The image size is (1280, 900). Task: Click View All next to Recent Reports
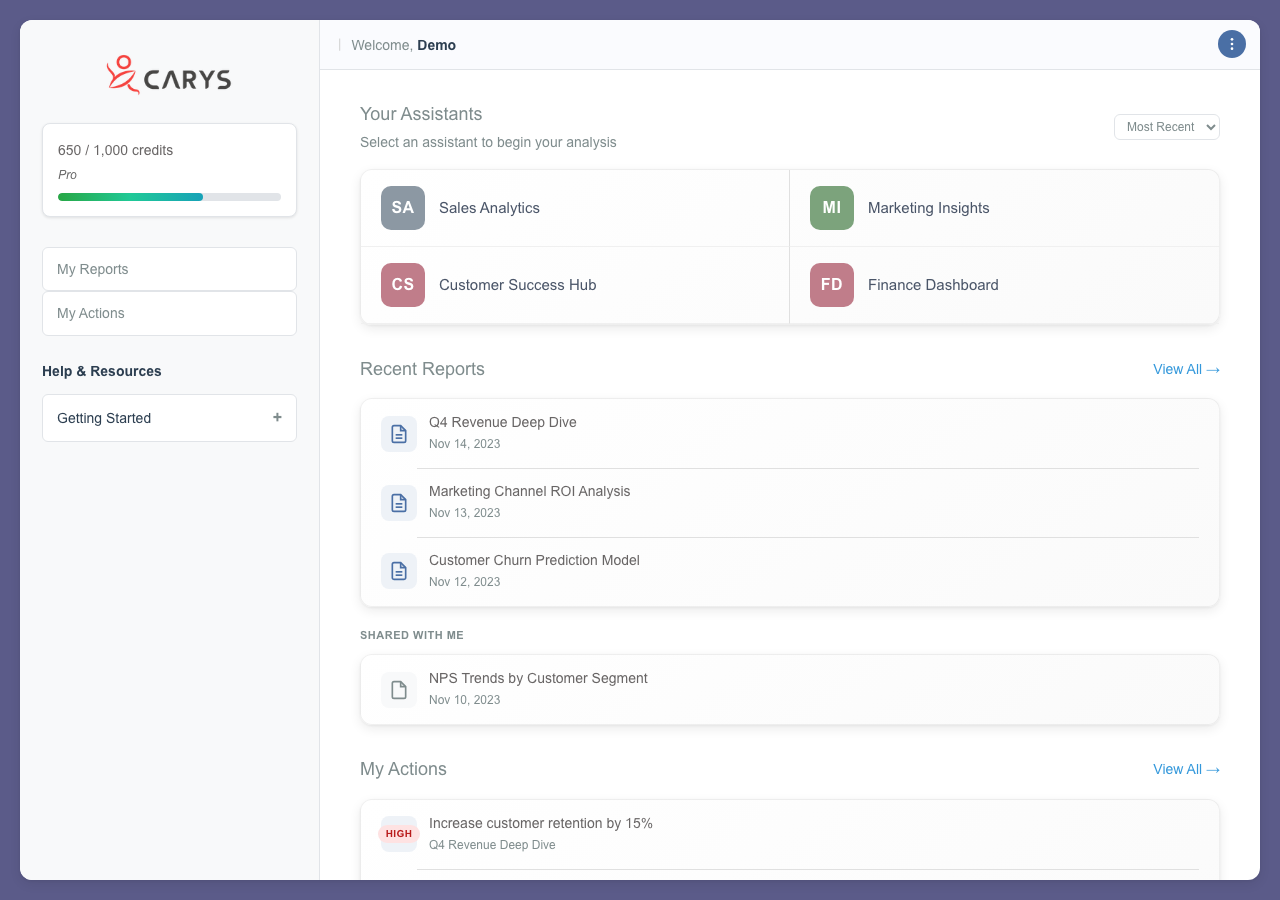click(1186, 369)
